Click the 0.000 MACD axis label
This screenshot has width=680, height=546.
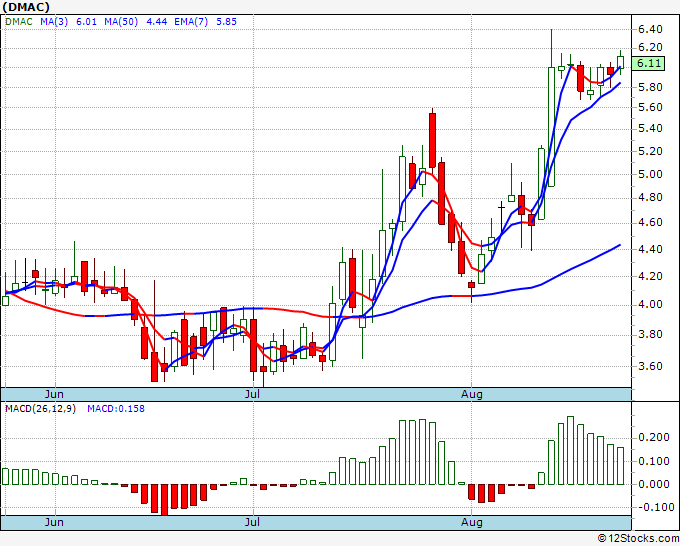(654, 484)
